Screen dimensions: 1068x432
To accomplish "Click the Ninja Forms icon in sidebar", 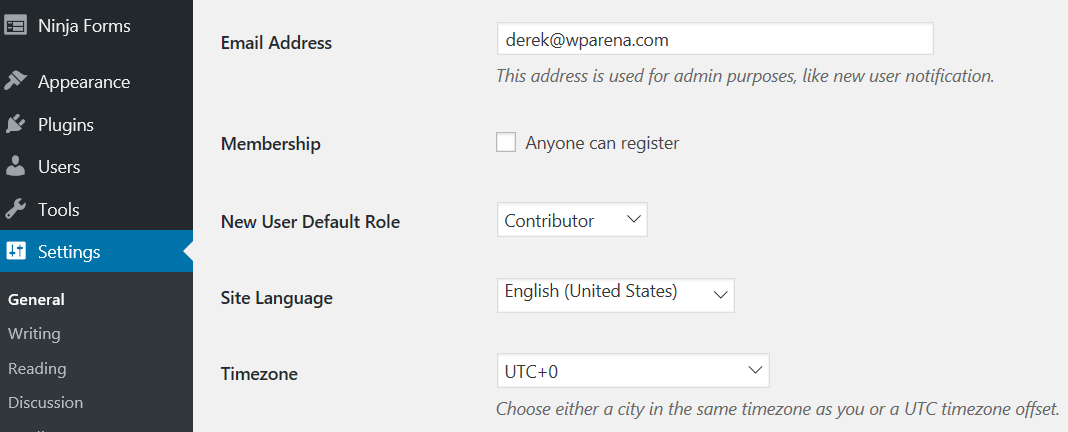I will pos(16,26).
